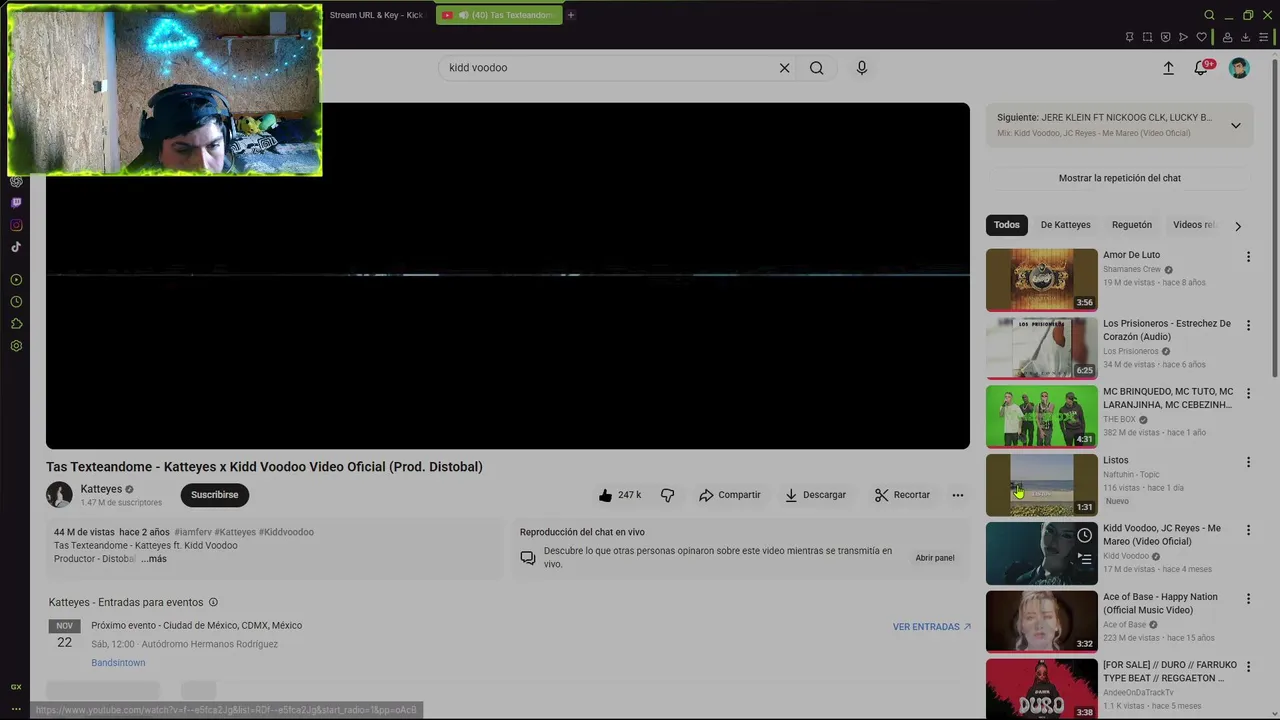
Task: Open options menu for Me Mareo video
Action: (1248, 530)
